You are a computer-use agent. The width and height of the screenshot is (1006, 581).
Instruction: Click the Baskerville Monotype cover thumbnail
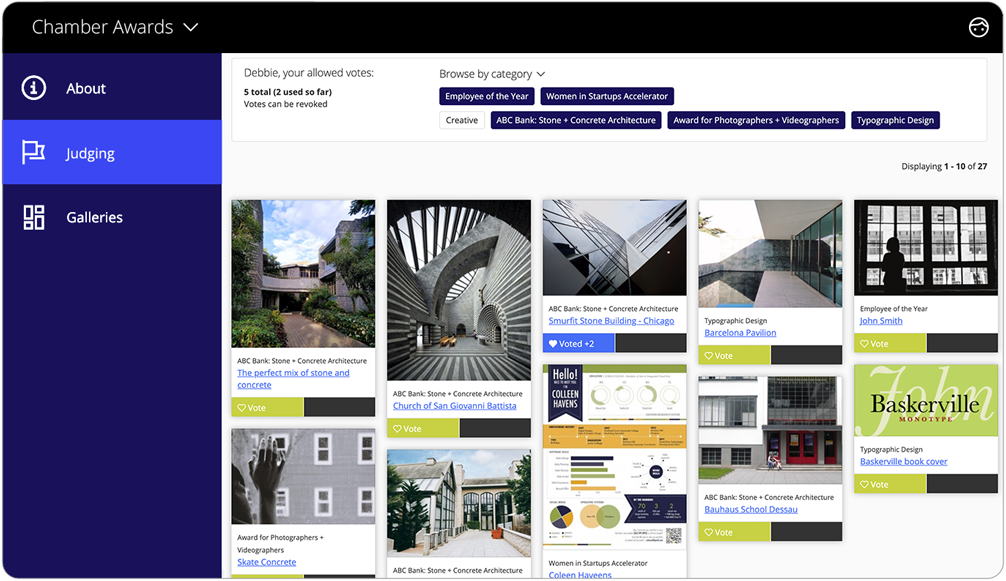coord(925,400)
